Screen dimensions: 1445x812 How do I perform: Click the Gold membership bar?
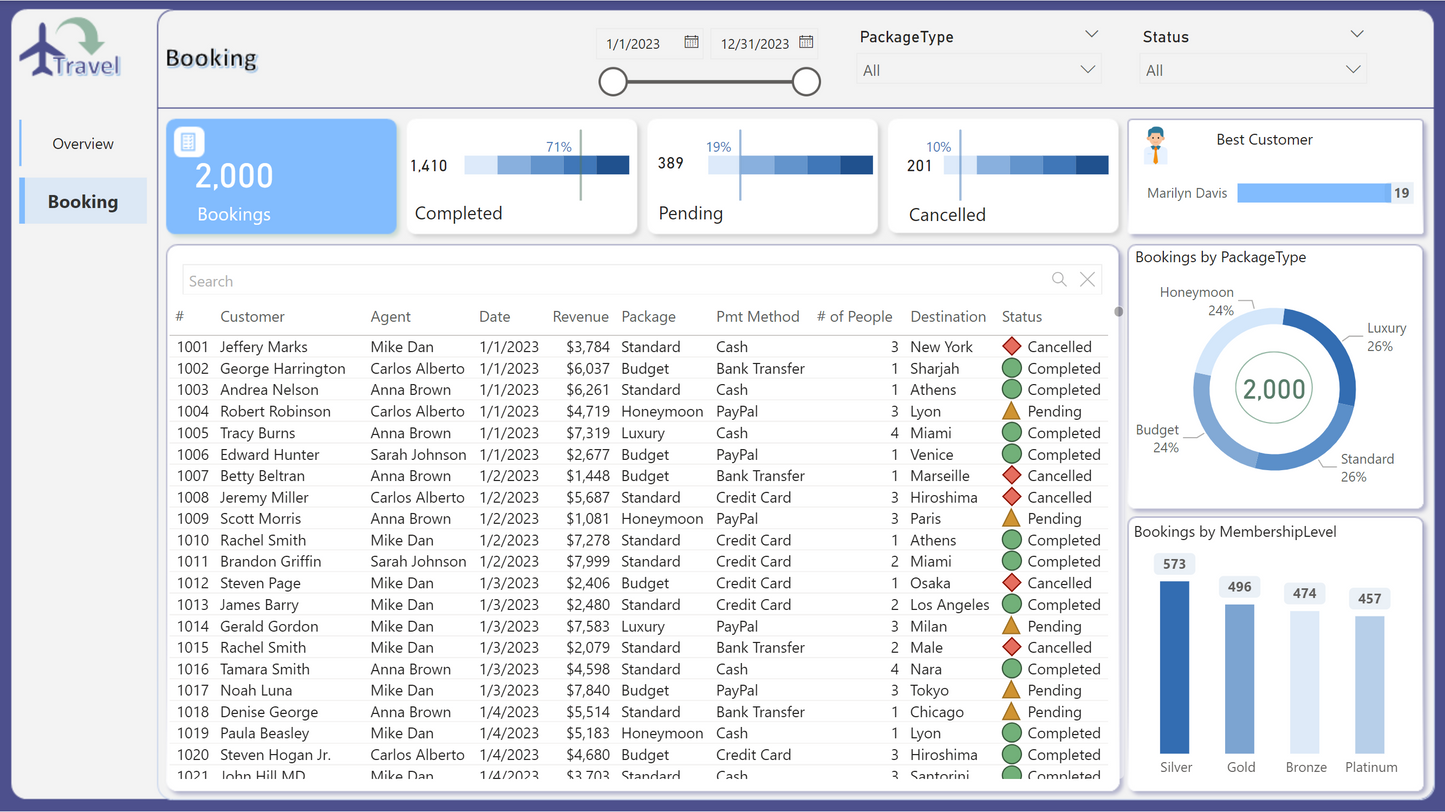1240,679
